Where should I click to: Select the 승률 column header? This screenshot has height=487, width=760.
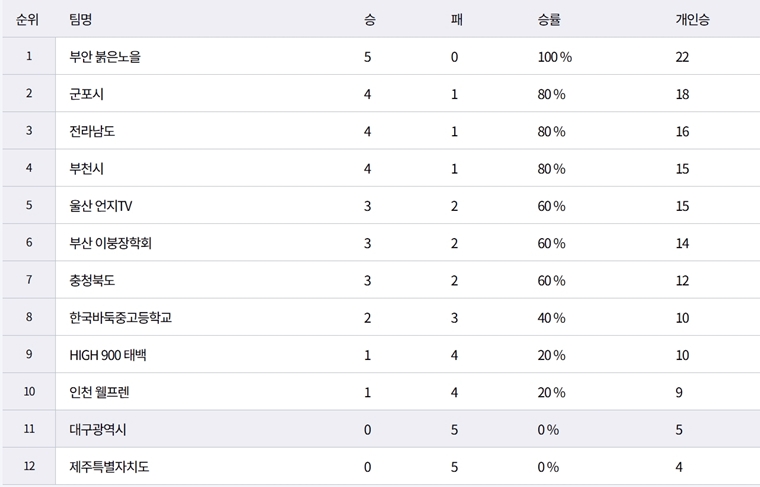click(549, 20)
